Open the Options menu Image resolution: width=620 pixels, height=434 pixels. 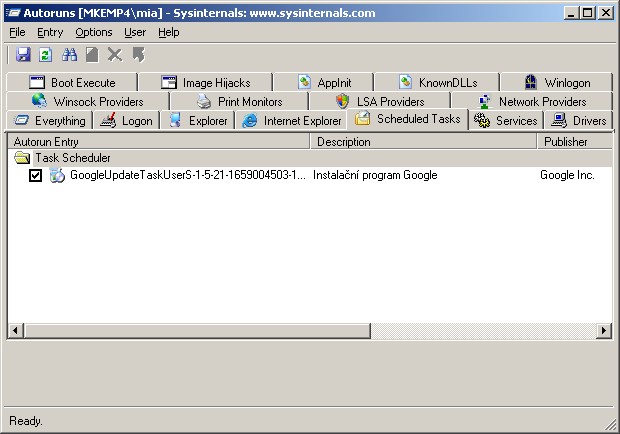pos(94,32)
